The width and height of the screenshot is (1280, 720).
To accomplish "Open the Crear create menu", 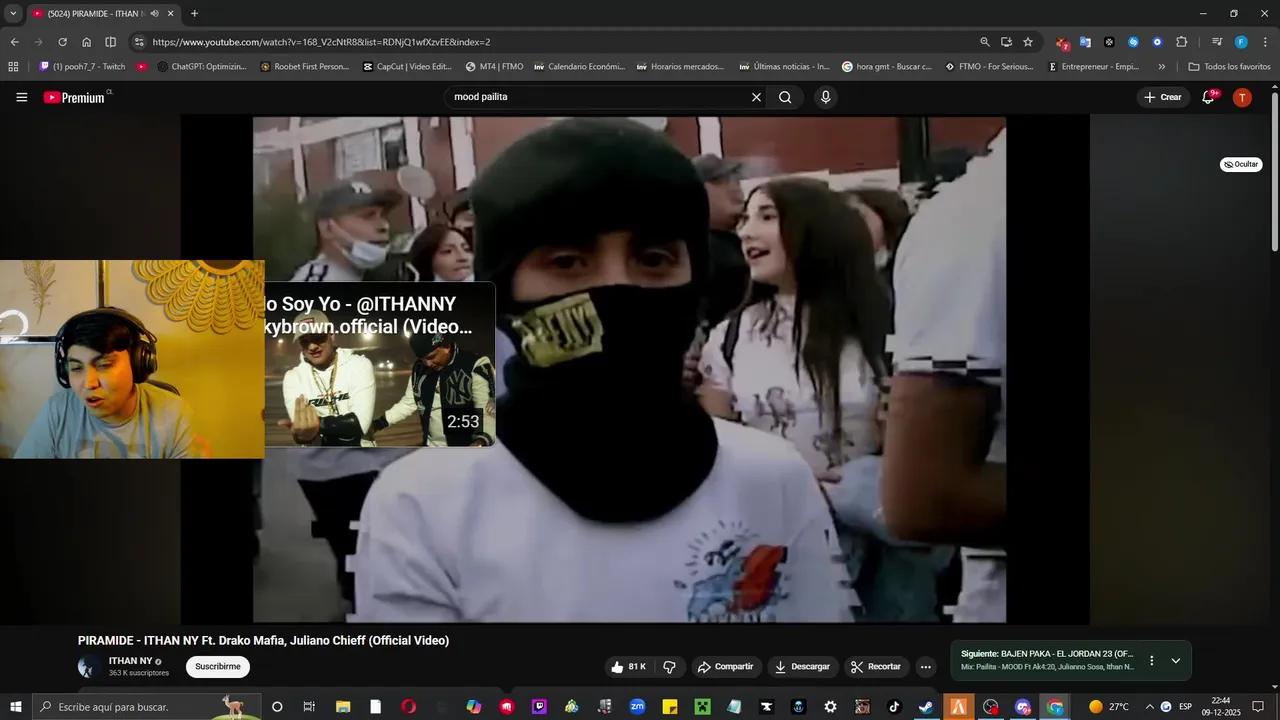I will point(1162,97).
